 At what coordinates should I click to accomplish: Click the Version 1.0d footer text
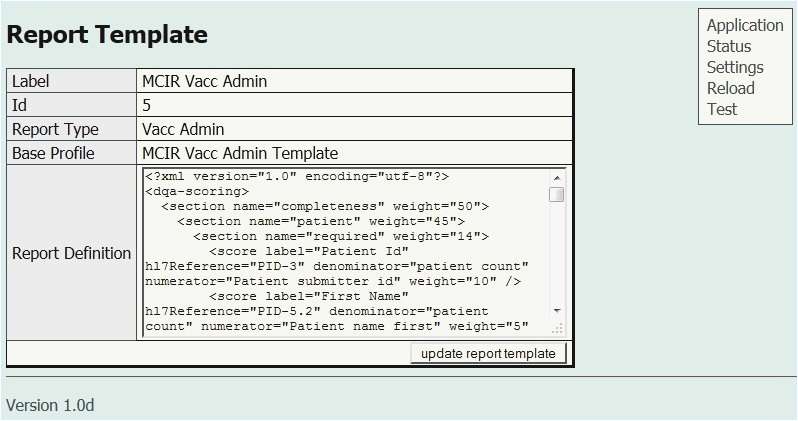50,405
